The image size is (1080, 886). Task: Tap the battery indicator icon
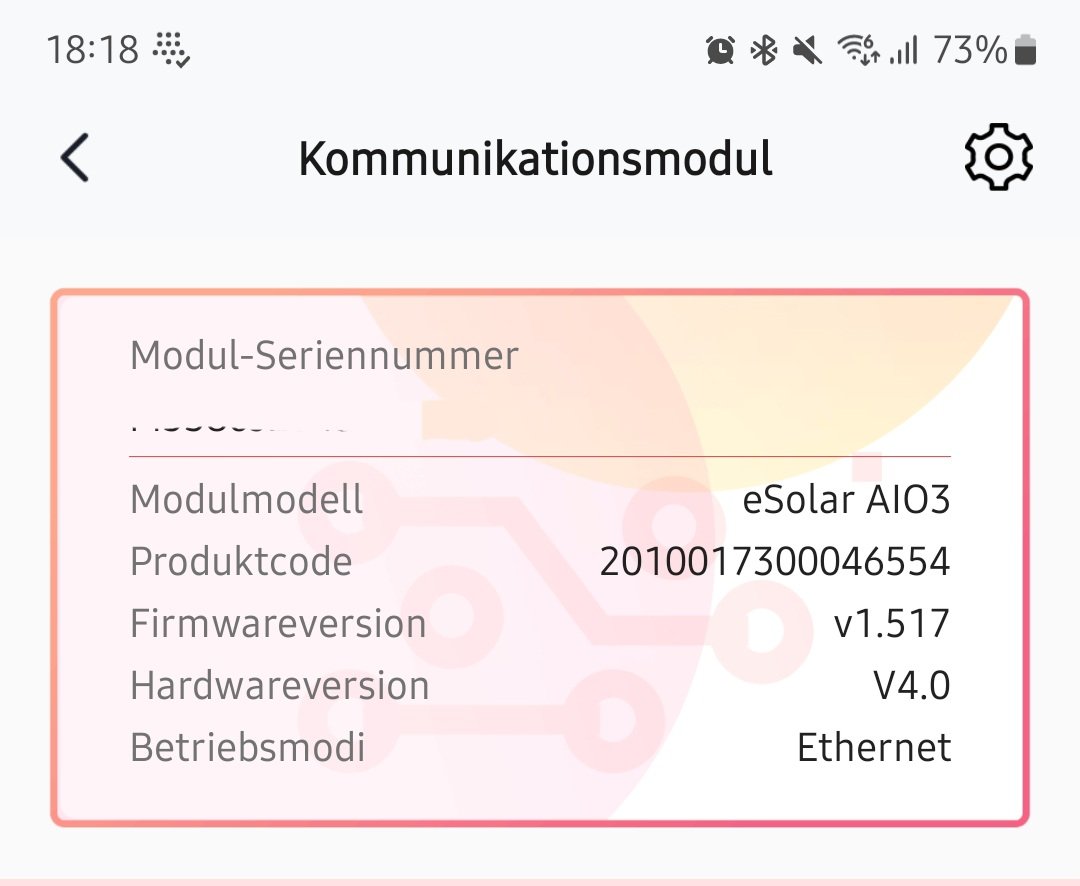tap(1025, 50)
